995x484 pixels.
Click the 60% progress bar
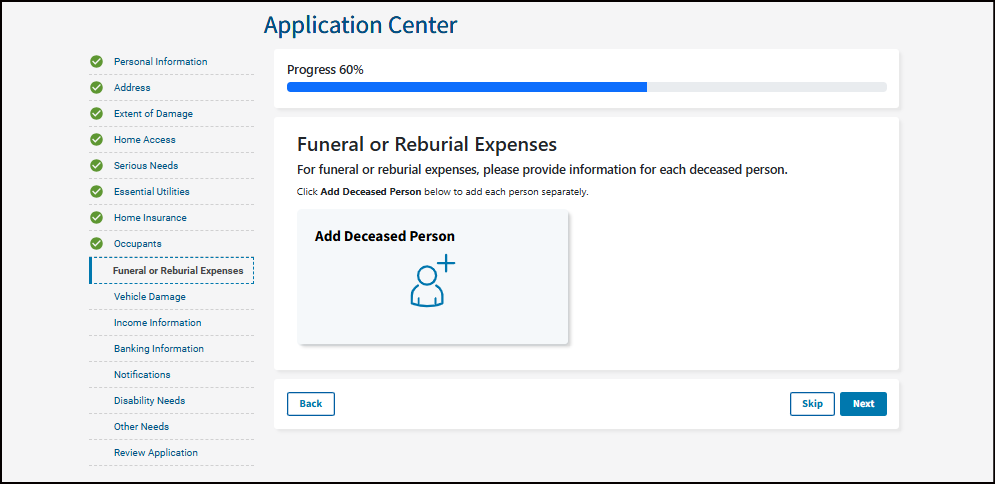586,87
